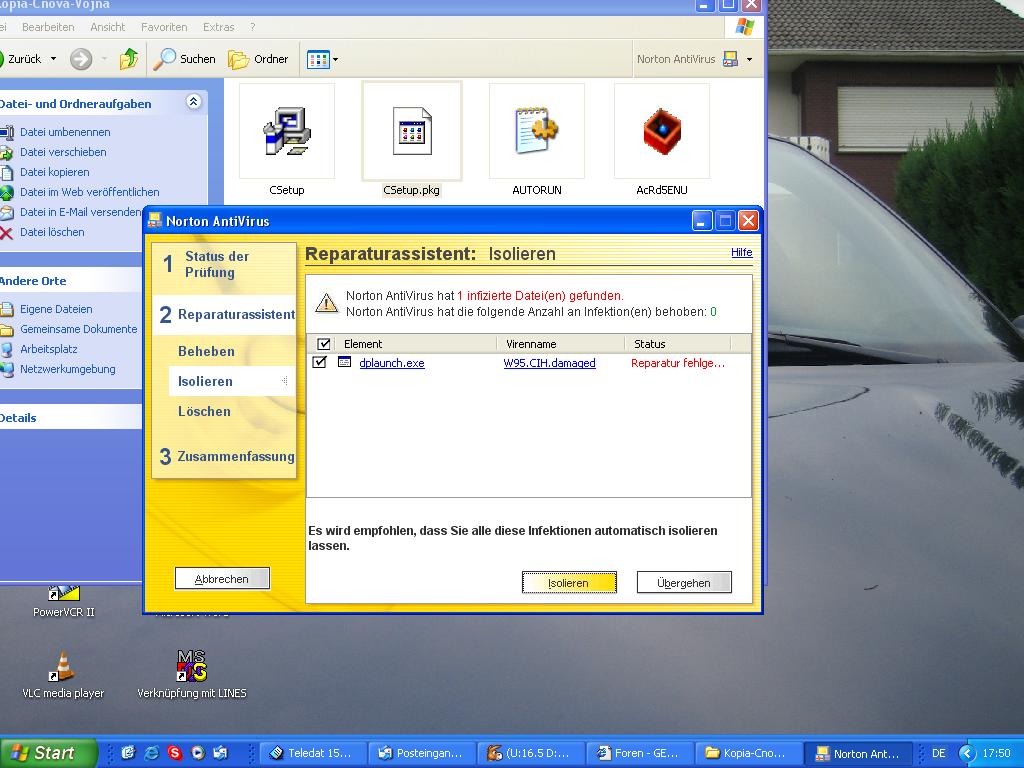Sort by the Status column header
The width and height of the screenshot is (1024, 768).
coord(678,344)
